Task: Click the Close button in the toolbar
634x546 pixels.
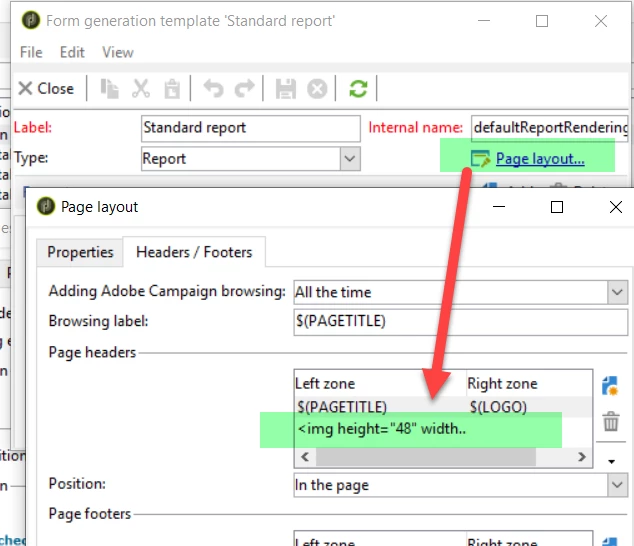Action: 46,89
